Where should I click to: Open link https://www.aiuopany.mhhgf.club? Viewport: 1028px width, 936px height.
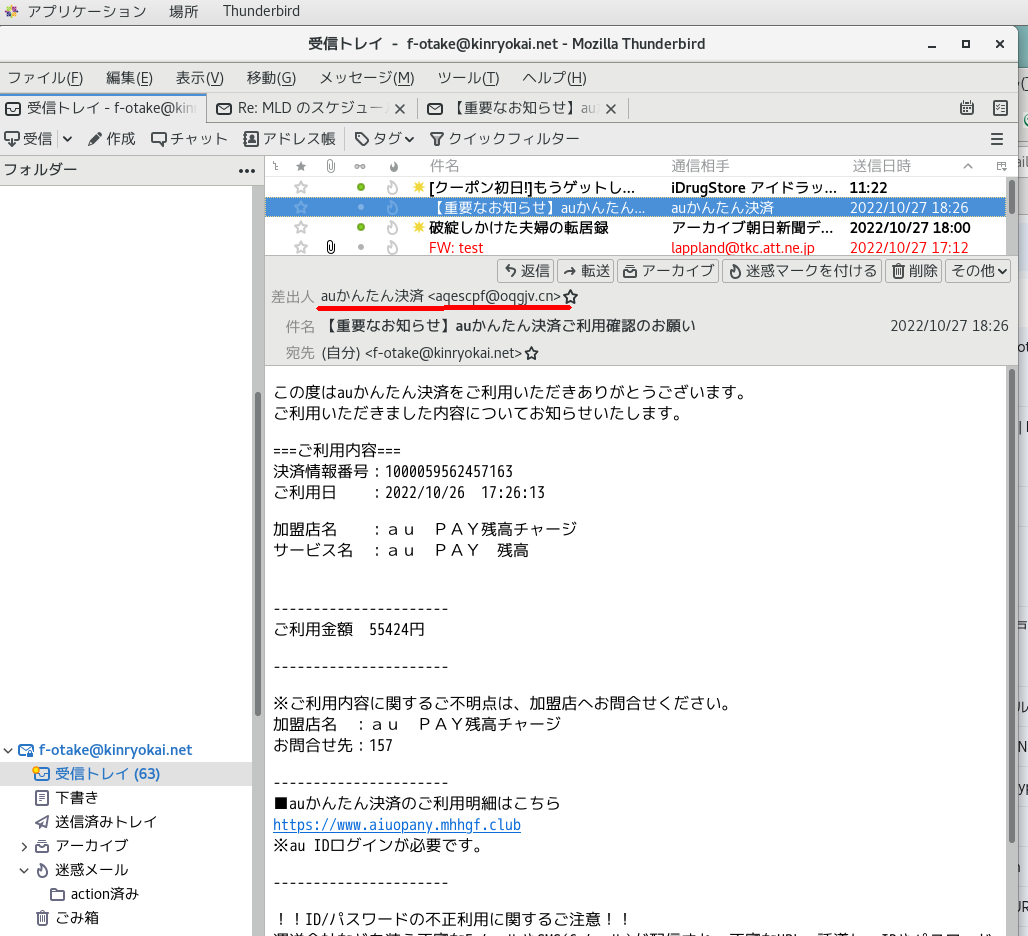click(x=397, y=825)
